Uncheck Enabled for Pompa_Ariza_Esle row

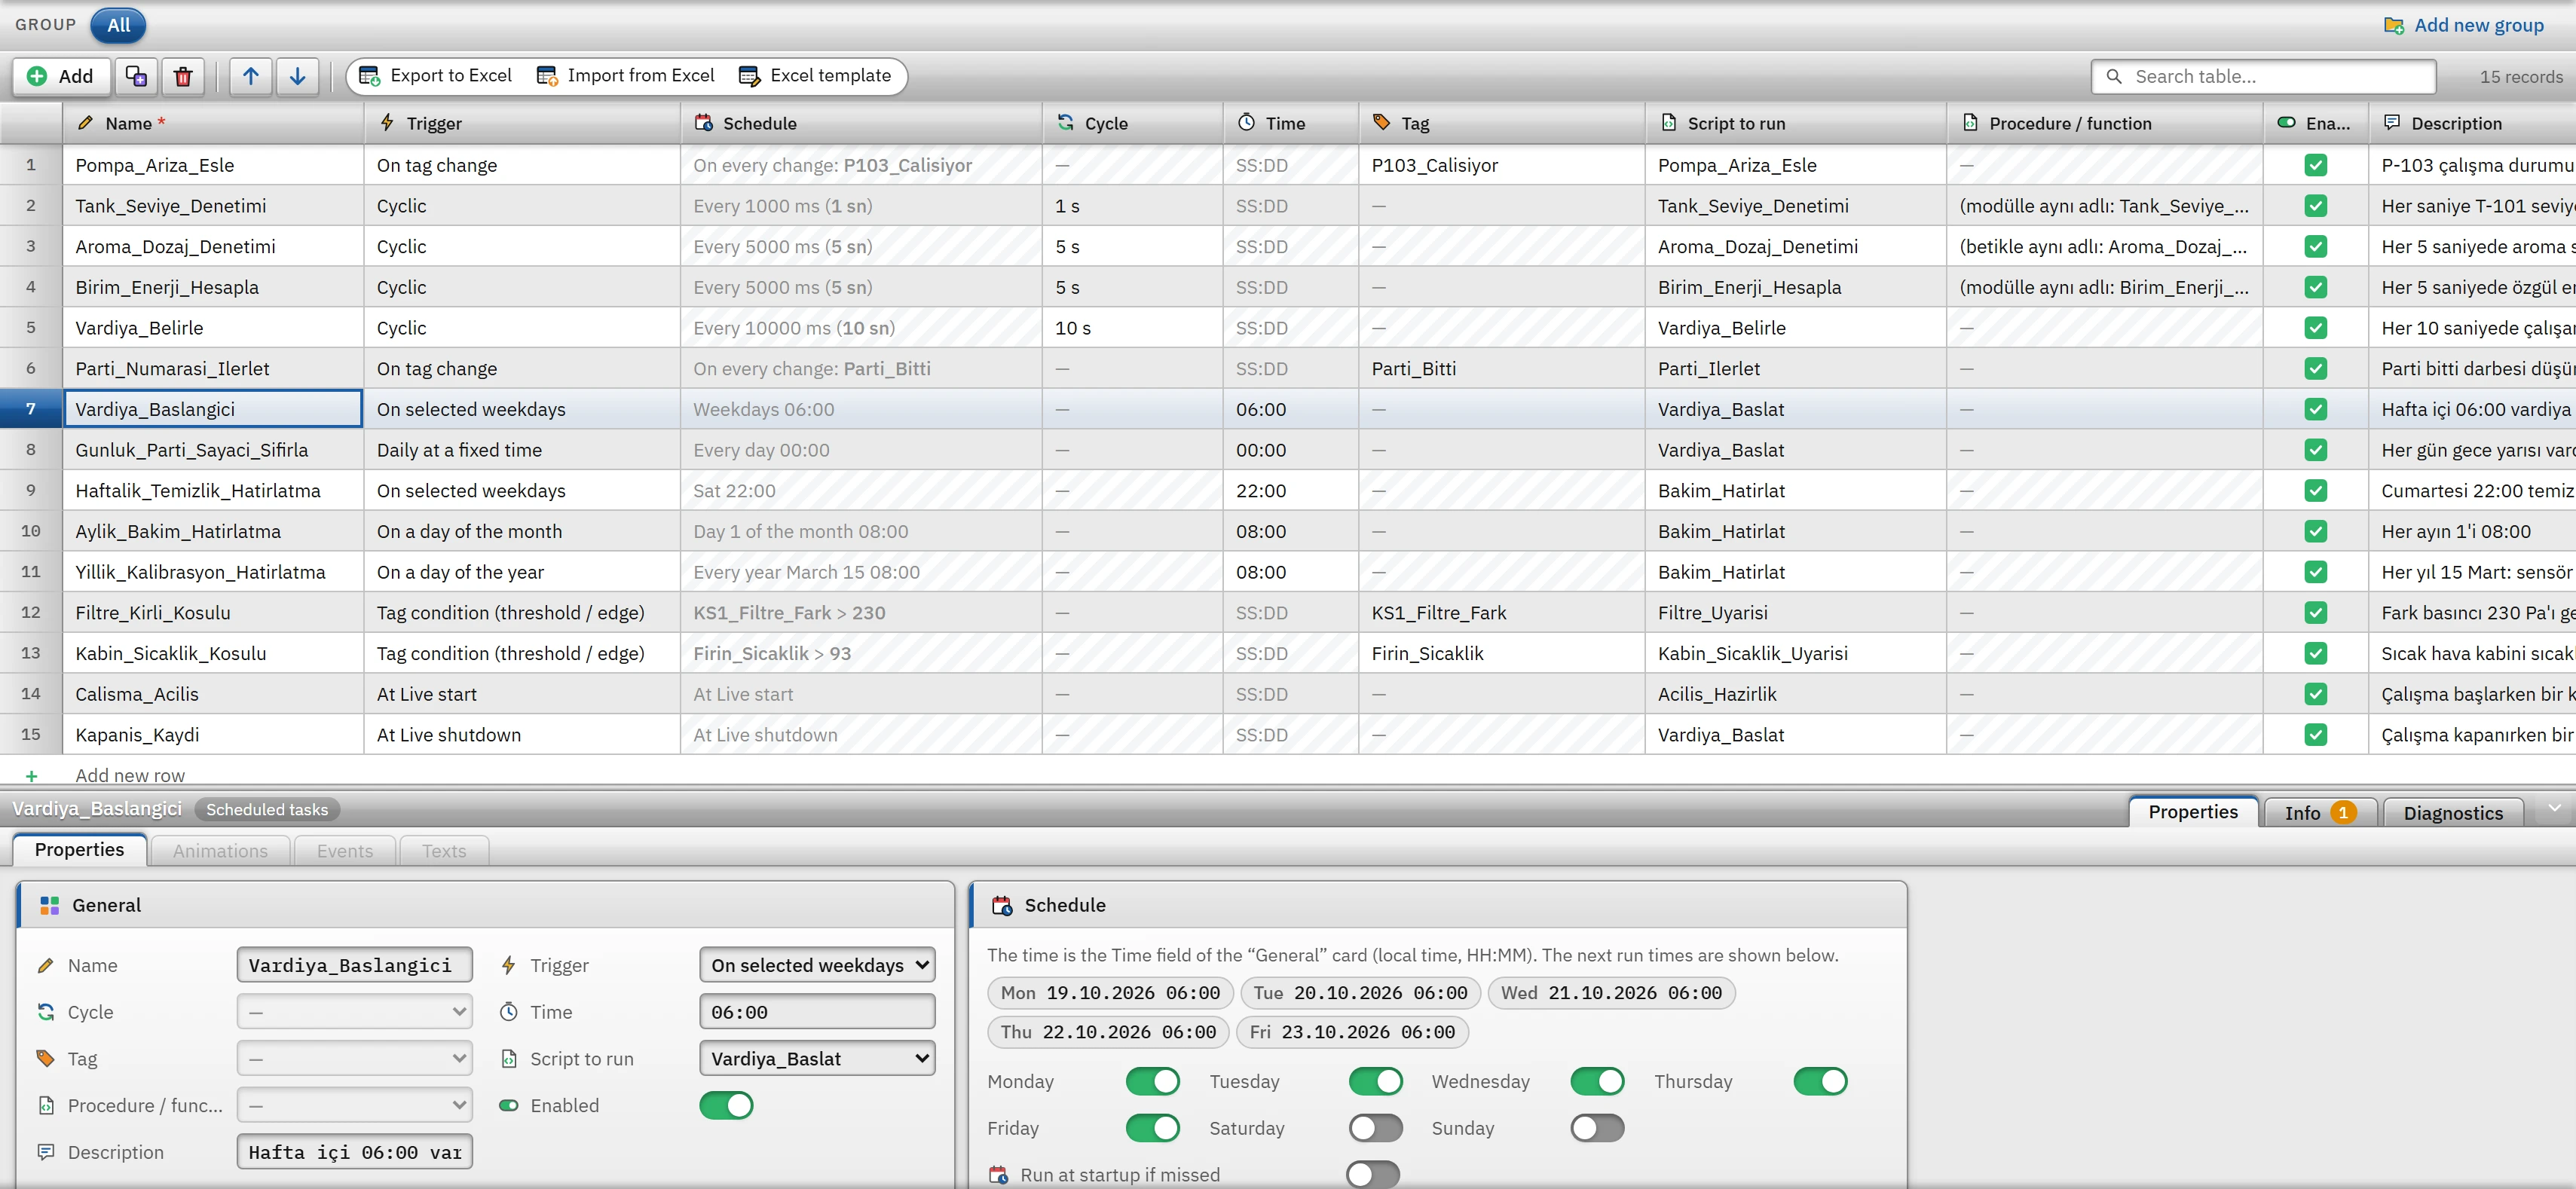click(2316, 165)
